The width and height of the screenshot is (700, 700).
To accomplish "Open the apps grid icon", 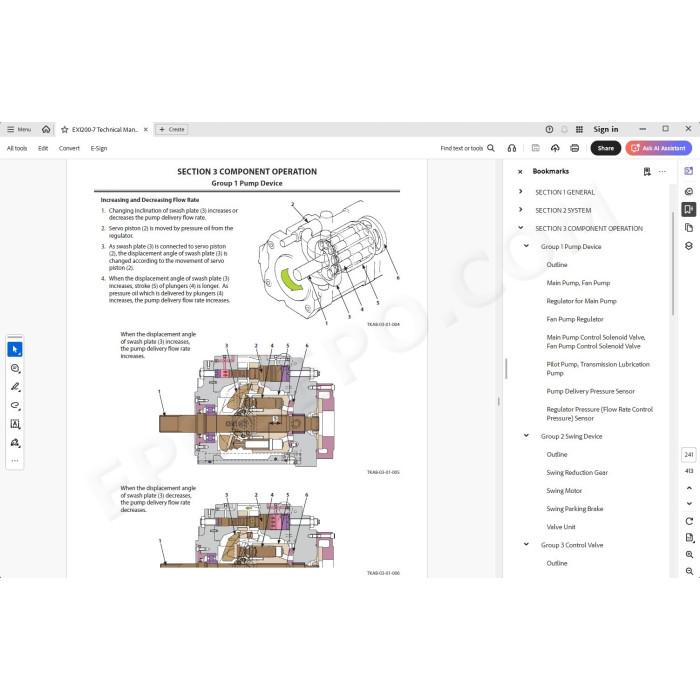I will coord(579,129).
